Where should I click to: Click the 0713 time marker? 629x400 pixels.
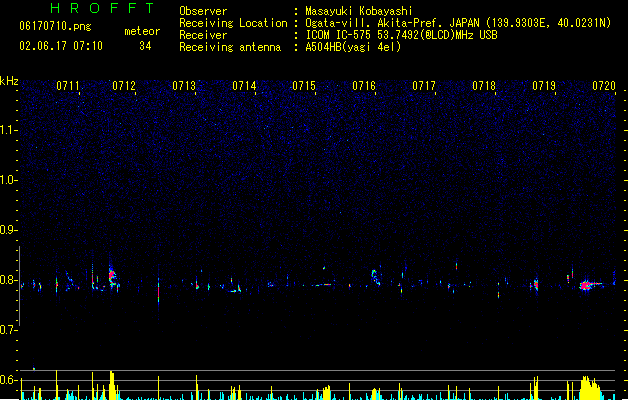(184, 86)
